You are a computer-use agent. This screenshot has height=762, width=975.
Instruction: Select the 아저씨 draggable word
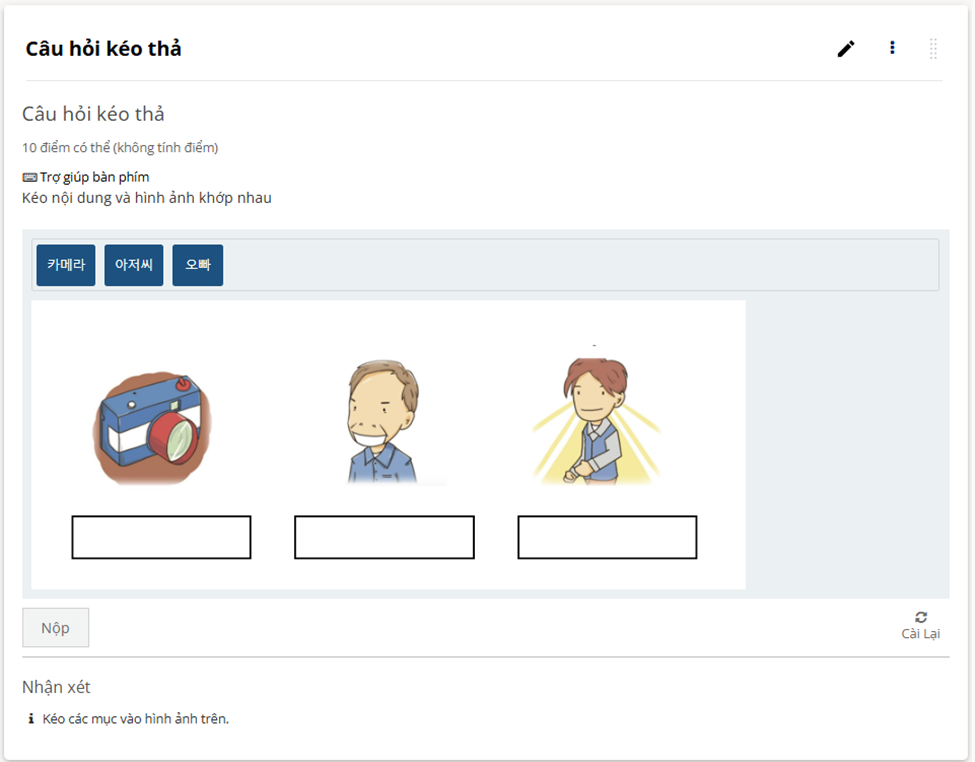click(134, 265)
